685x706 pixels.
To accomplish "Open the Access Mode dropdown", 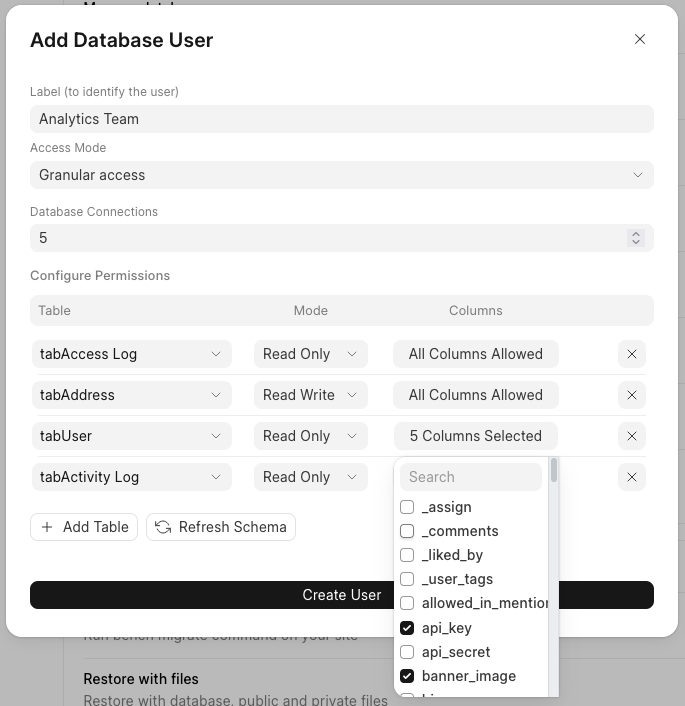I will [341, 175].
